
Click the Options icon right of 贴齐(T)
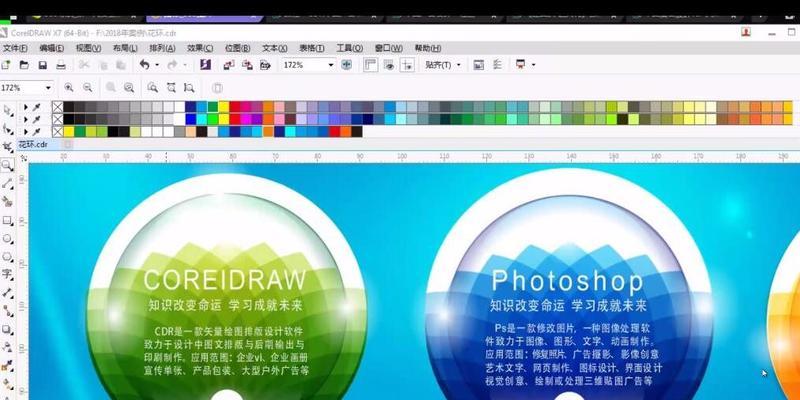497,65
